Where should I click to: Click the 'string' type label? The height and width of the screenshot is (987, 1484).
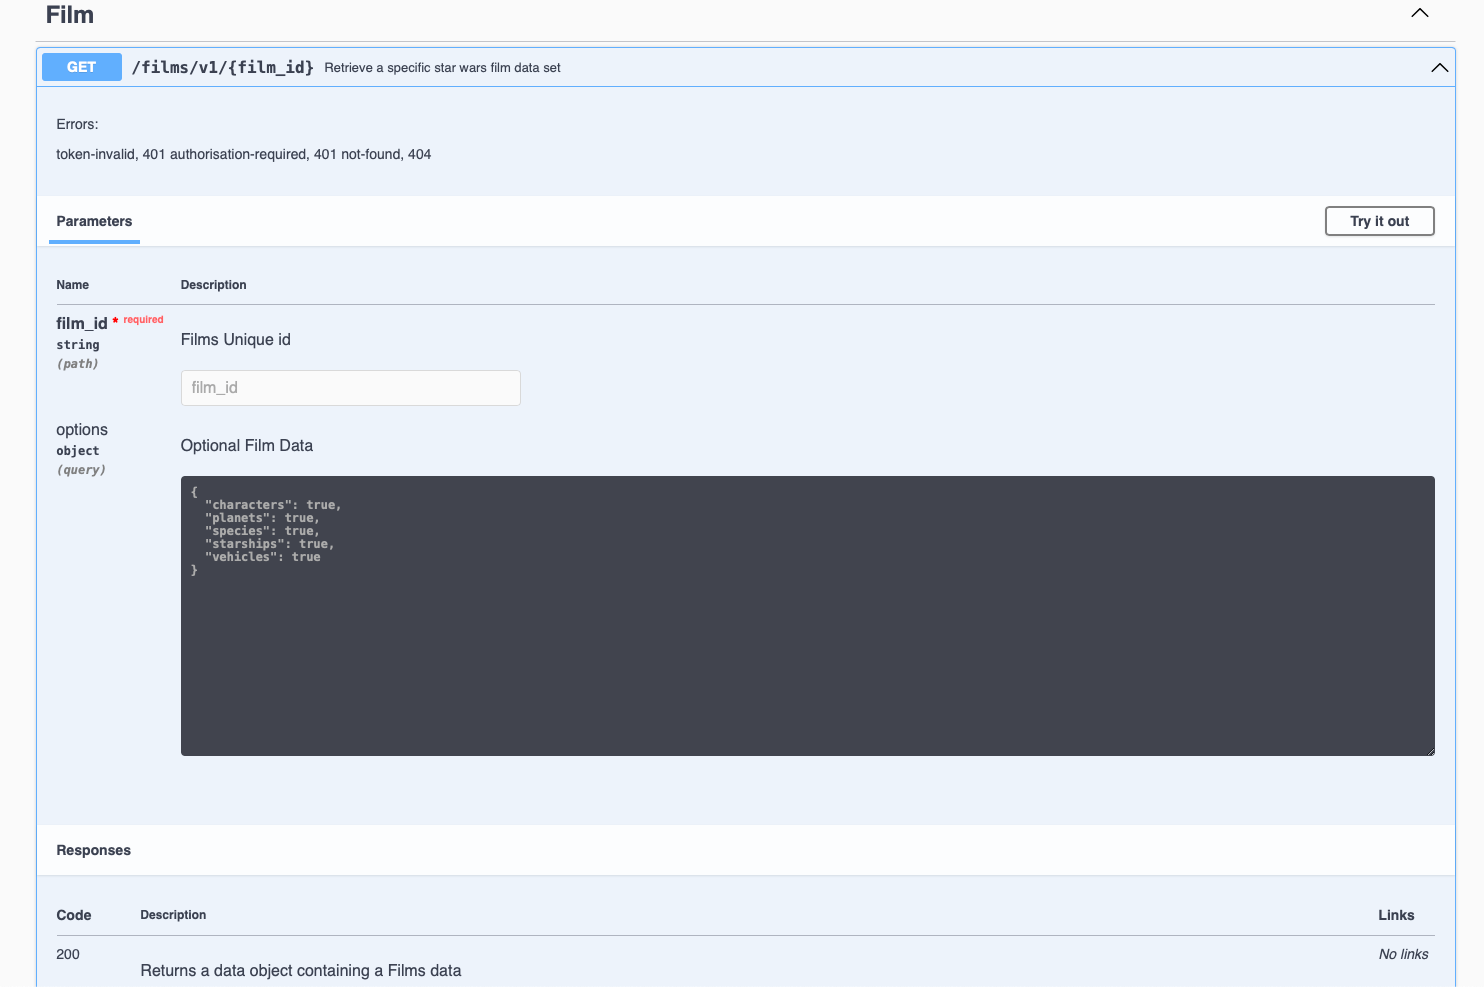tap(78, 345)
